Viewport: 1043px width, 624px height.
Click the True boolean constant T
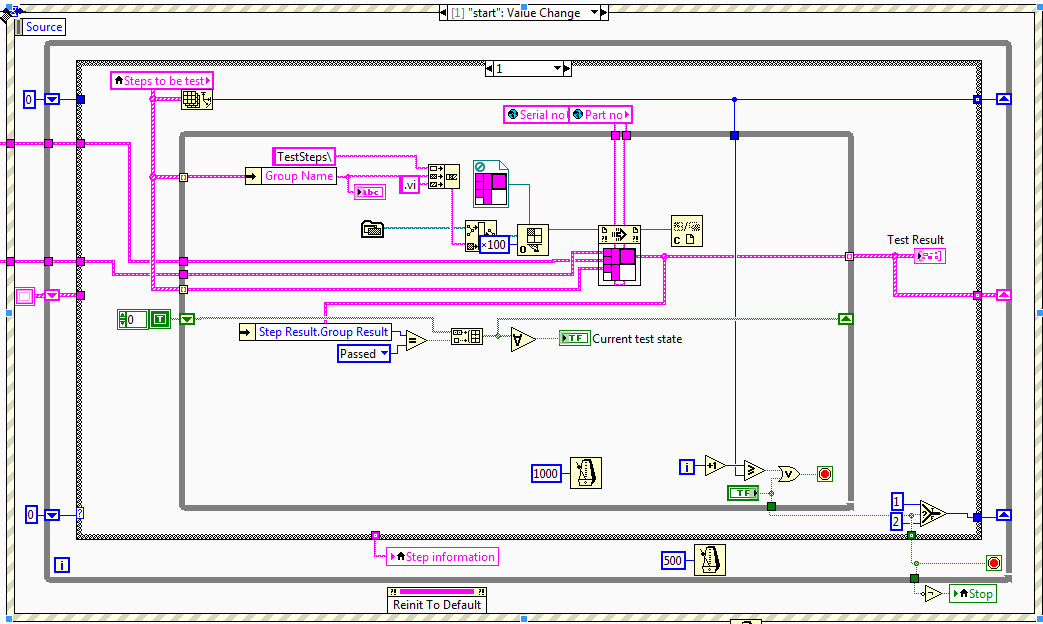160,319
